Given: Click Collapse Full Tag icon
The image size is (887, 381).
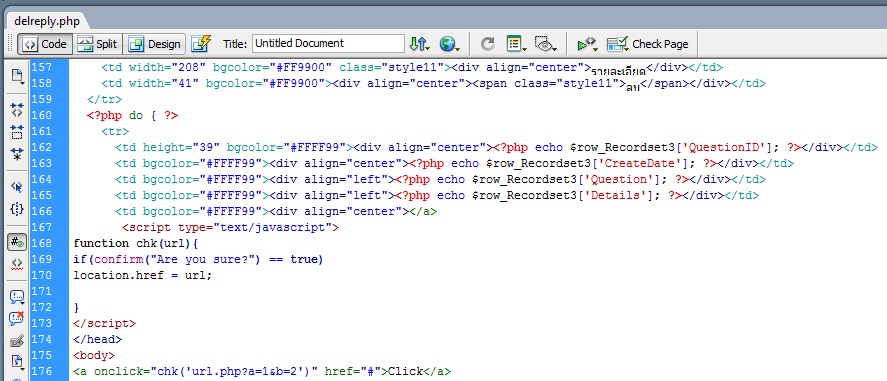Looking at the screenshot, I should point(17,110).
